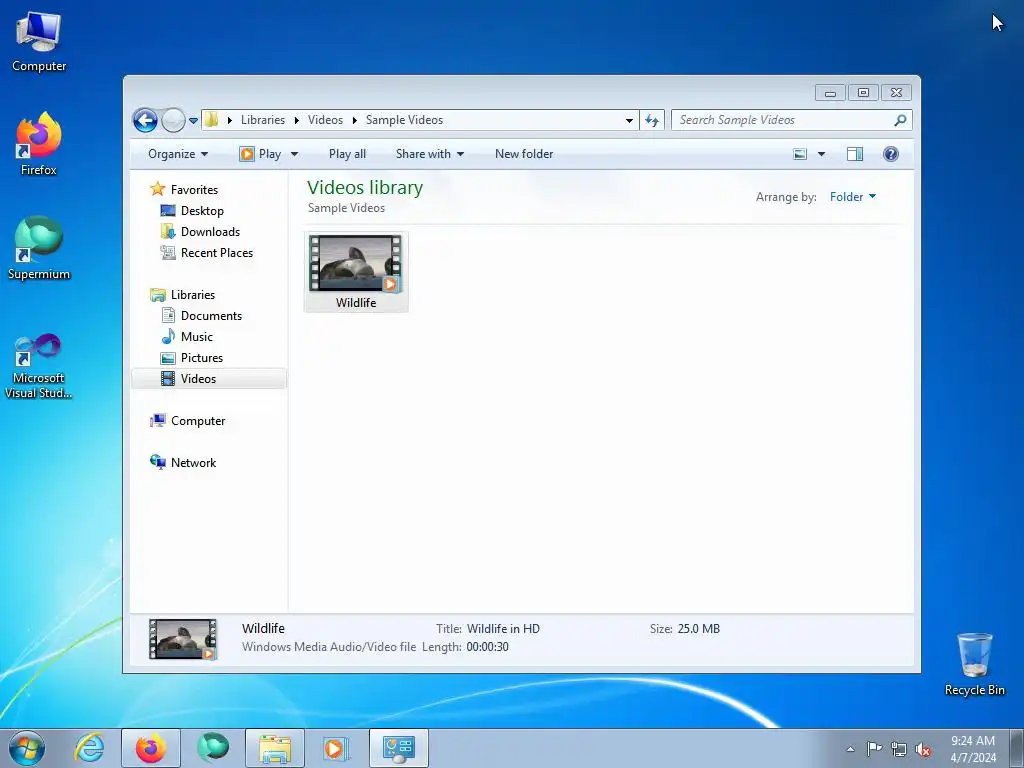The height and width of the screenshot is (768, 1024).
Task: Show hidden tray icons
Action: click(x=850, y=749)
